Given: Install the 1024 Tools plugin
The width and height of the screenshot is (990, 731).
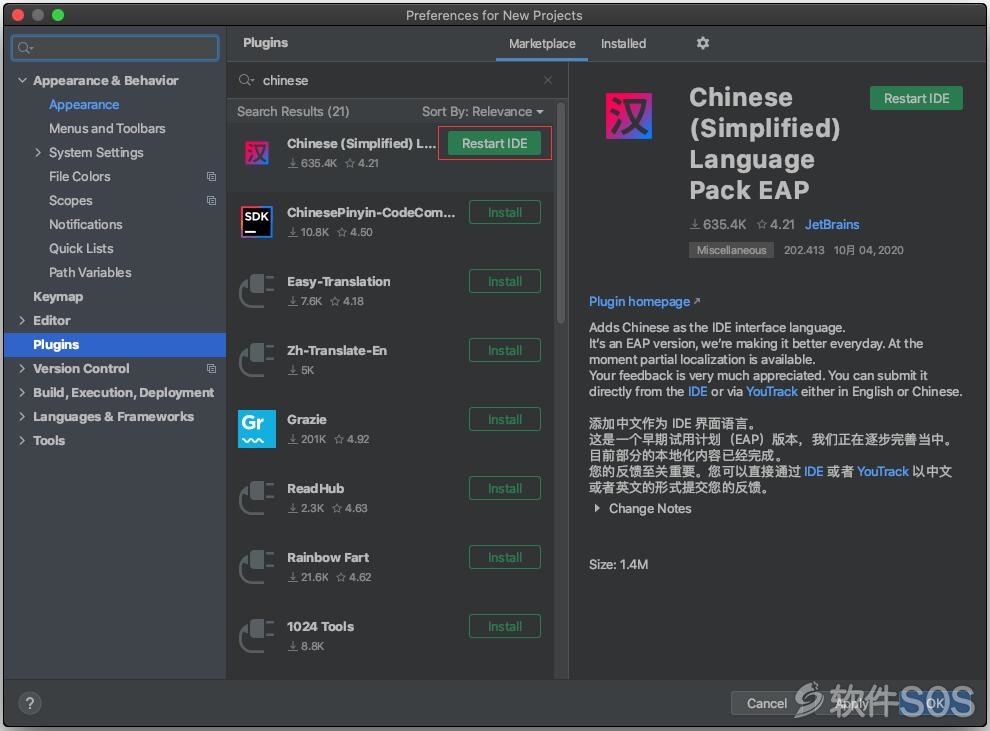Looking at the screenshot, I should tap(504, 626).
